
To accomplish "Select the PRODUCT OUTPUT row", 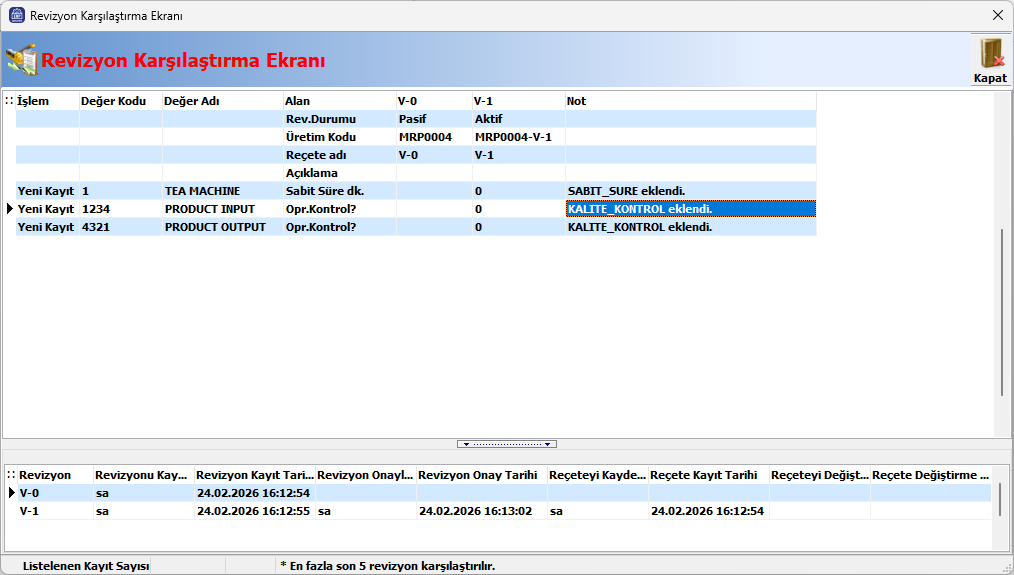I will (x=222, y=227).
